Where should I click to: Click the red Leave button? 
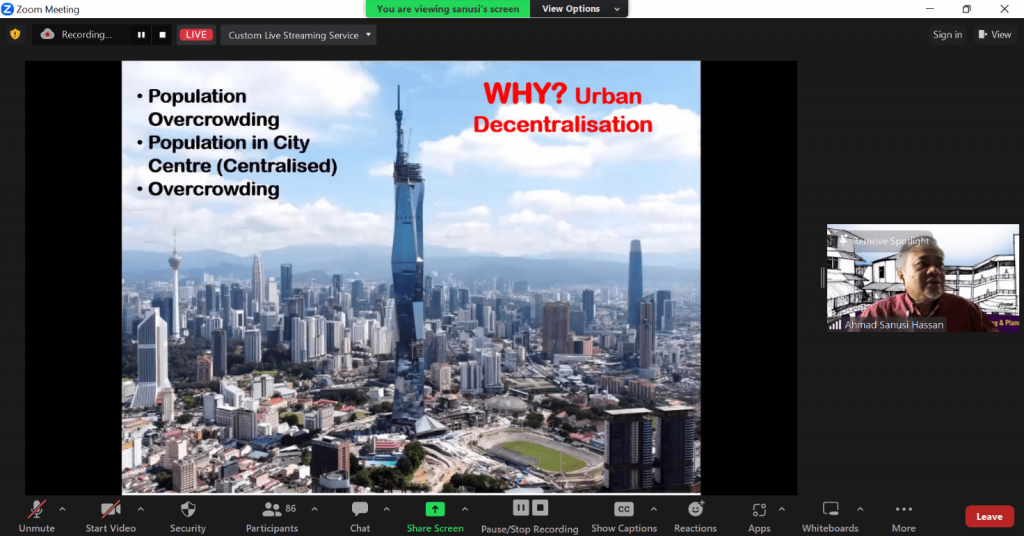989,516
